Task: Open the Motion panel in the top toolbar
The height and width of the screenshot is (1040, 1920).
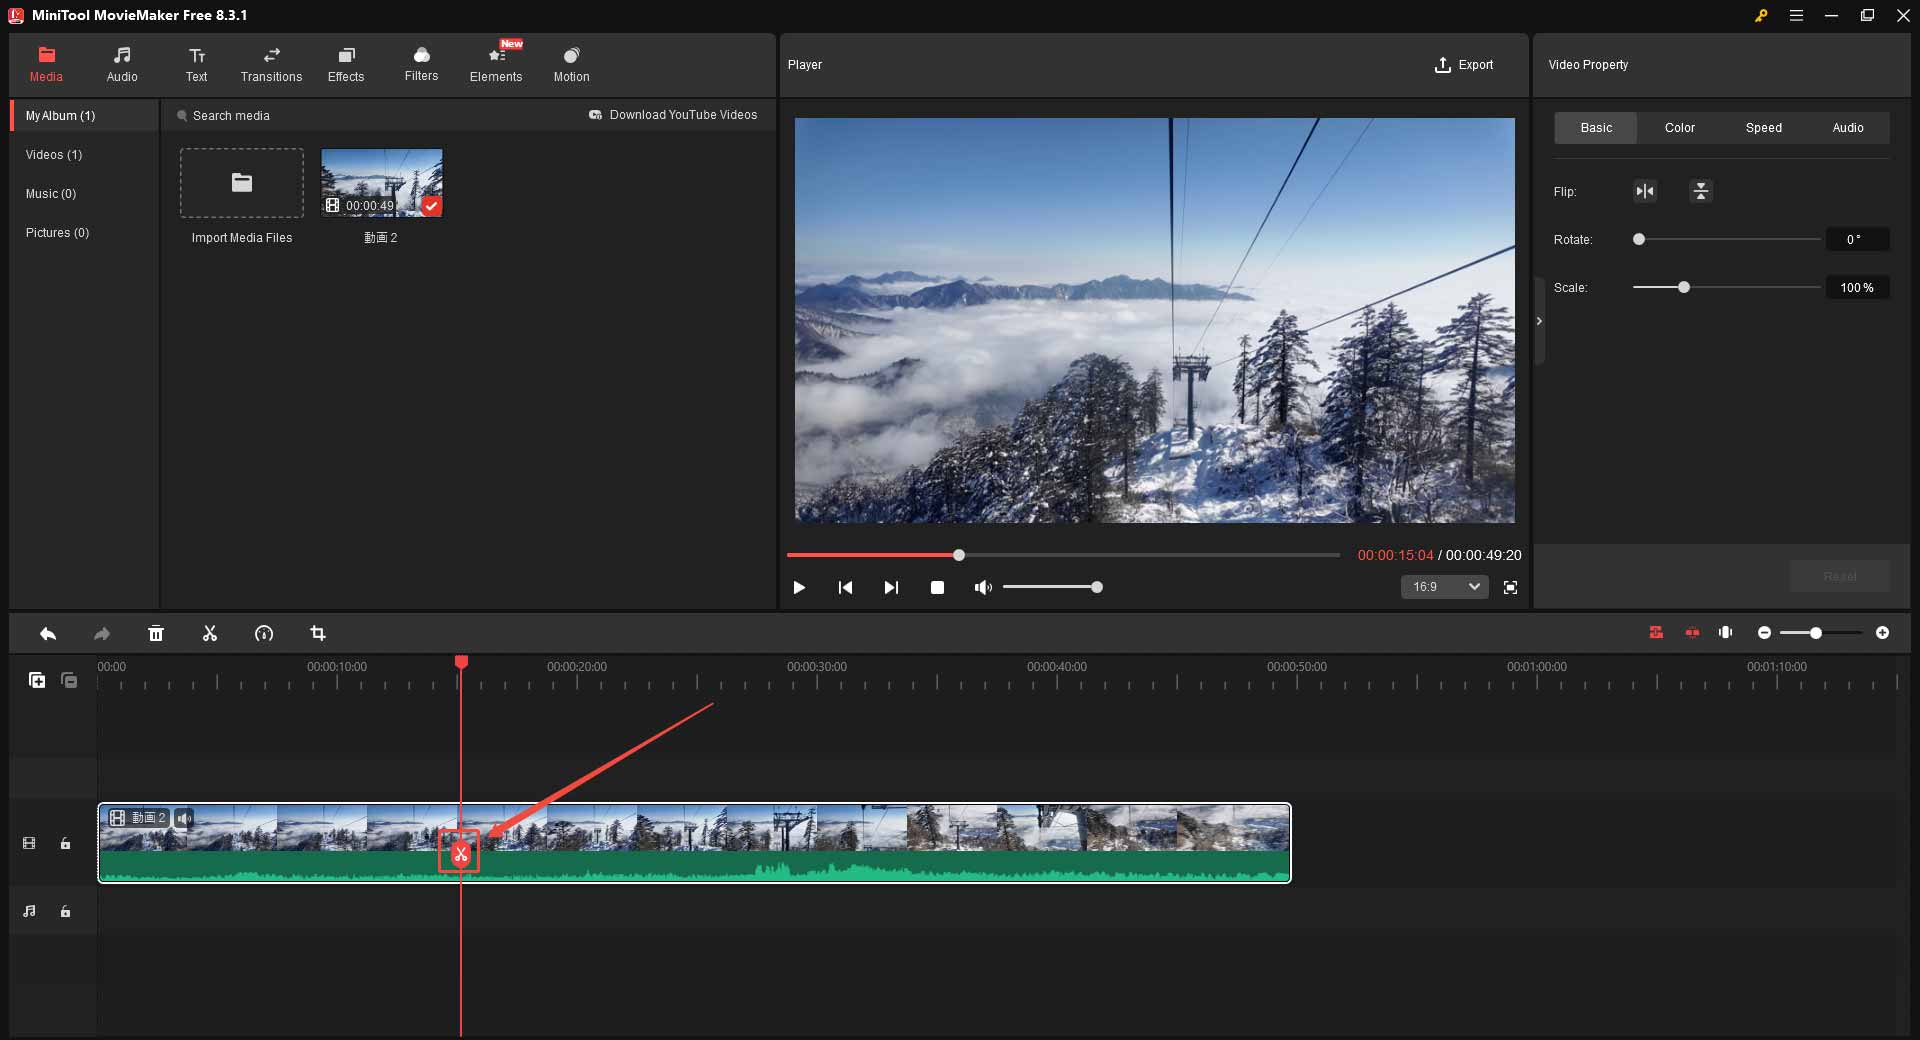Action: pos(570,63)
